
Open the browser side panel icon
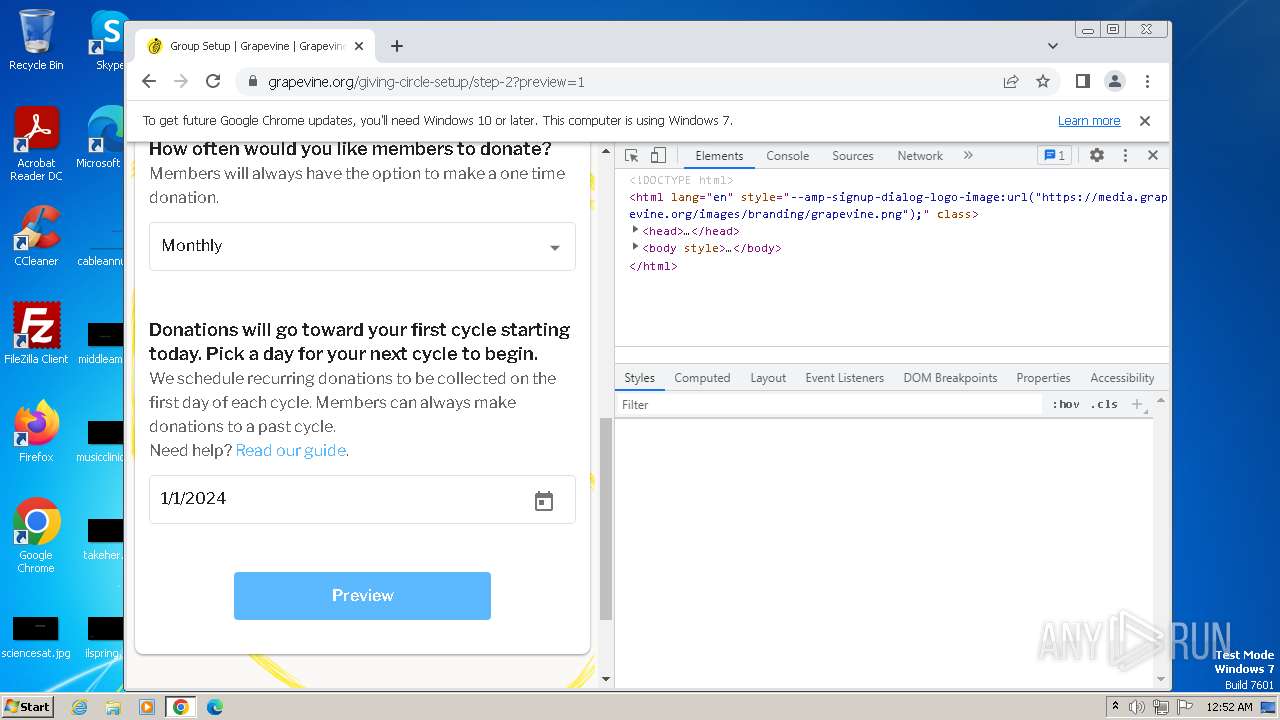[x=1082, y=81]
